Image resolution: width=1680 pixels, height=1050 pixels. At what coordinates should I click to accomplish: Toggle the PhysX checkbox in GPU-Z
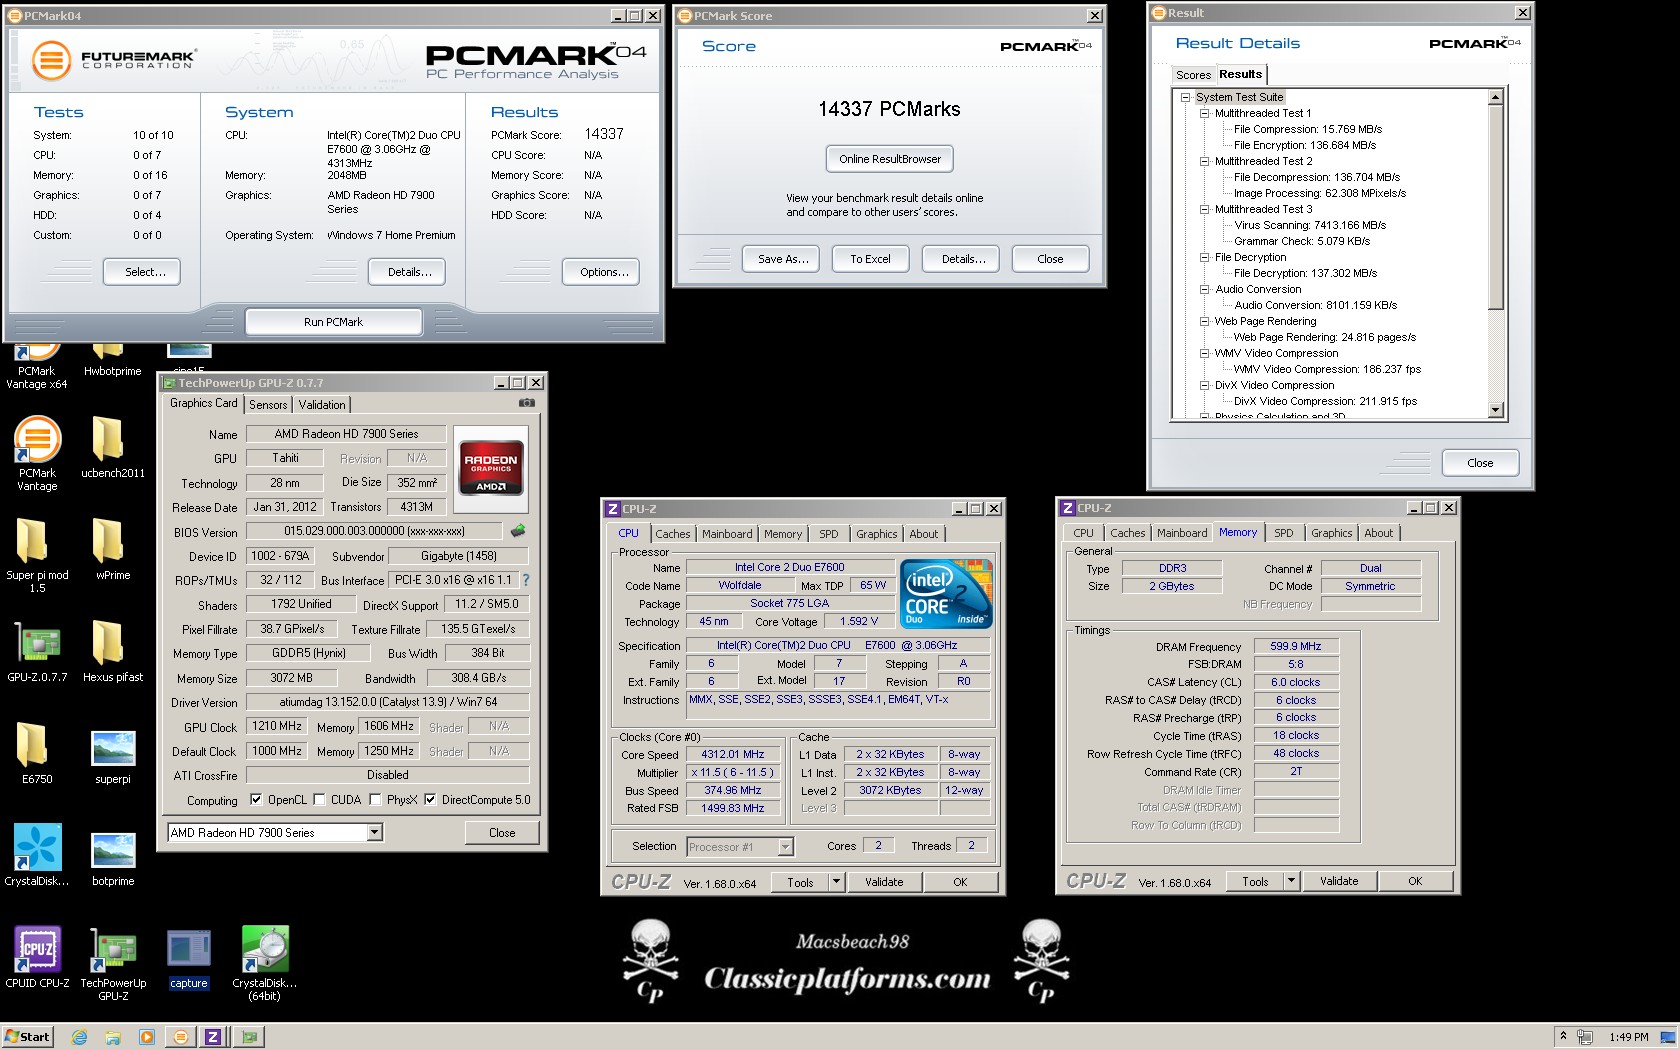click(x=375, y=800)
